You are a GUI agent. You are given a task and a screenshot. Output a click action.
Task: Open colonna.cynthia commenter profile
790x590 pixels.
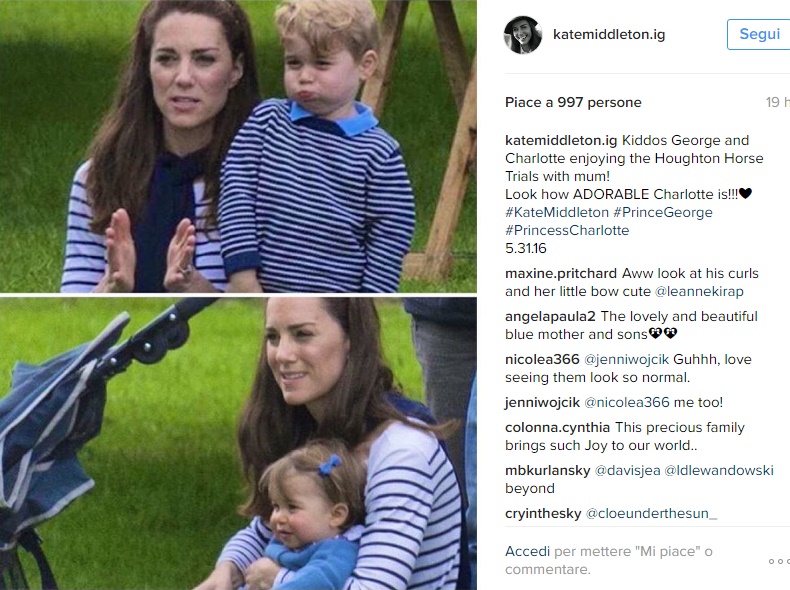[557, 427]
